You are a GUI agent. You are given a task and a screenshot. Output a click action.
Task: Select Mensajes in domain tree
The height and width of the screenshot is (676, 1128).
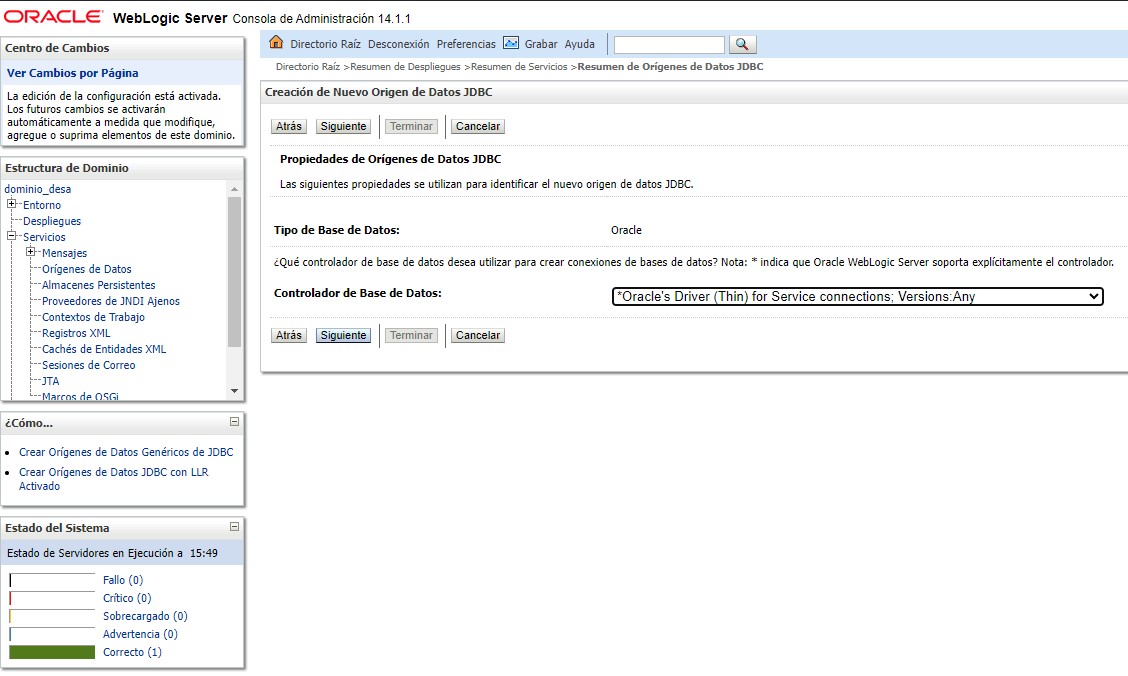[64, 253]
